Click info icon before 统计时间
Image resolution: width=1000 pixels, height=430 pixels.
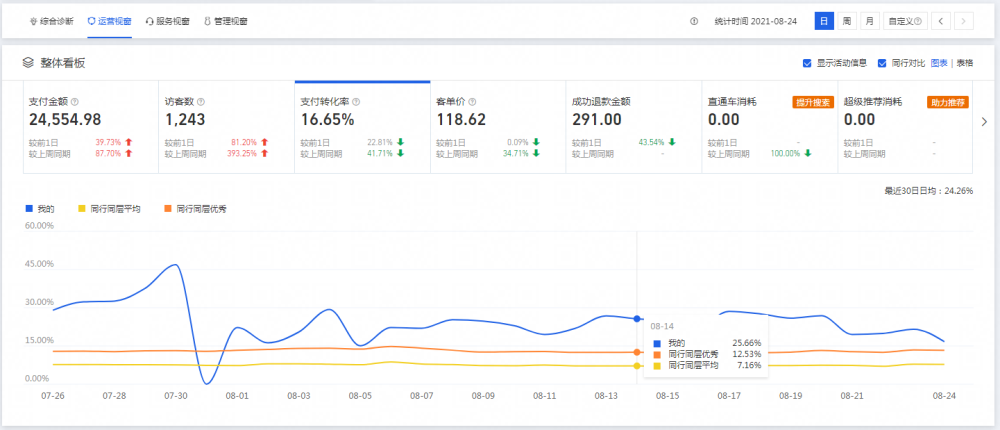[x=694, y=21]
